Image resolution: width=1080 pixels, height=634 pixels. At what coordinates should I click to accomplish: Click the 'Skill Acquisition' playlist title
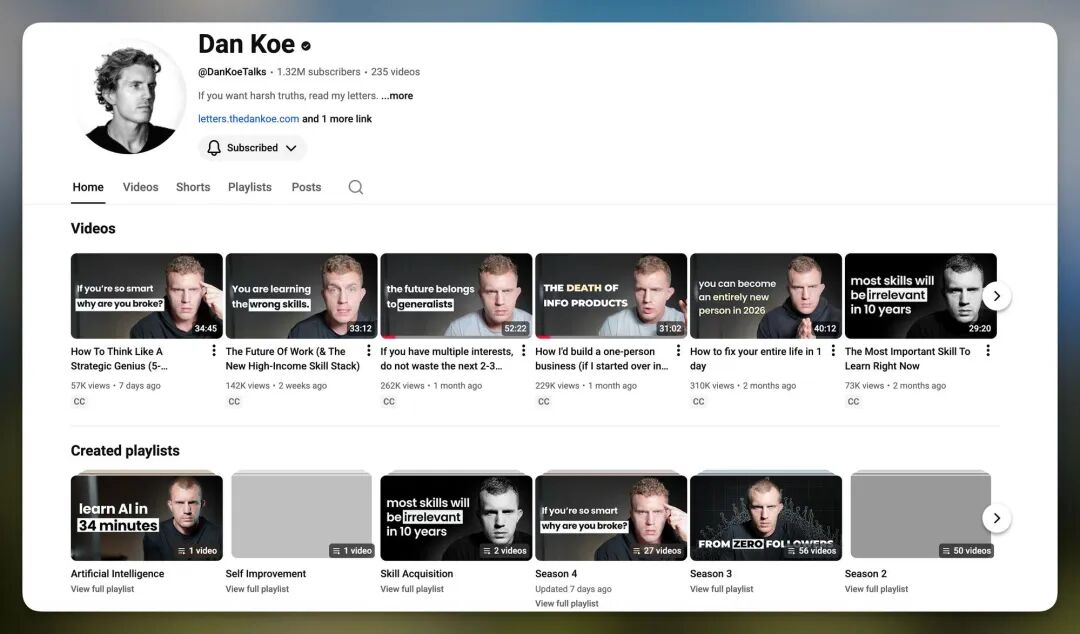(417, 574)
